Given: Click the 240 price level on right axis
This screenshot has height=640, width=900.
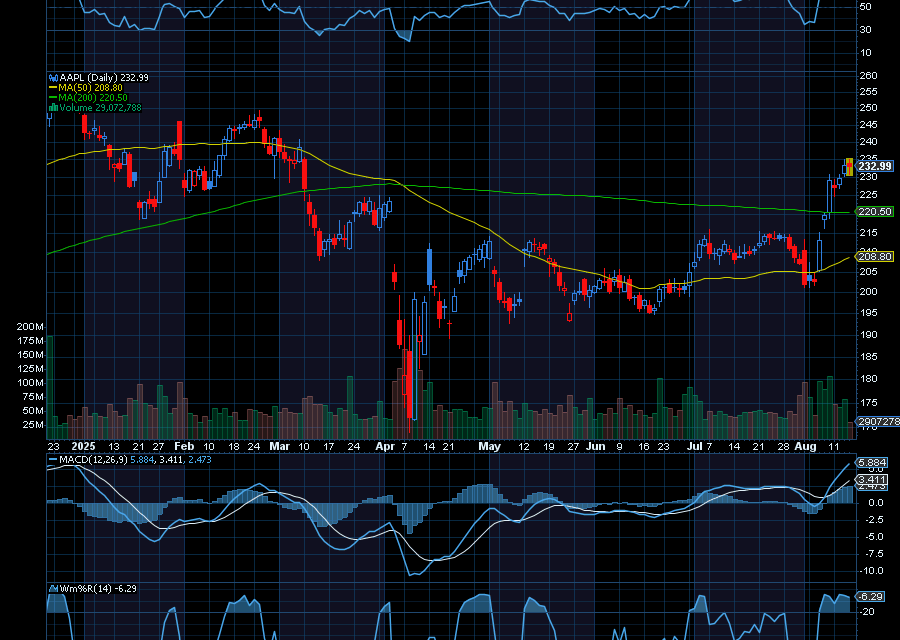Looking at the screenshot, I should click(x=868, y=142).
